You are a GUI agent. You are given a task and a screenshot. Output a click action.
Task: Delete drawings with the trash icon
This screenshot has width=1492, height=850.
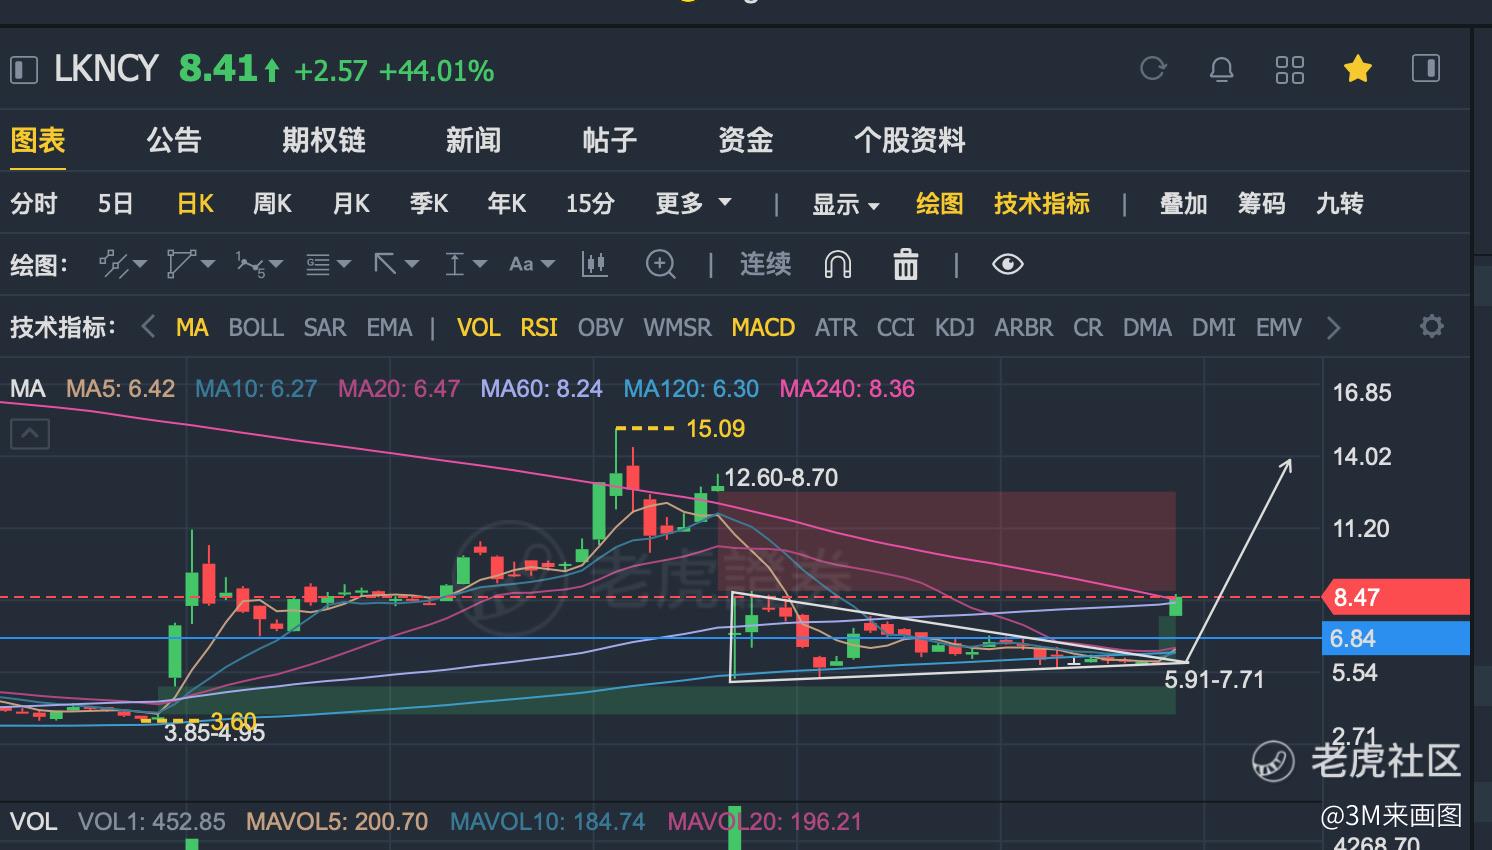[905, 264]
